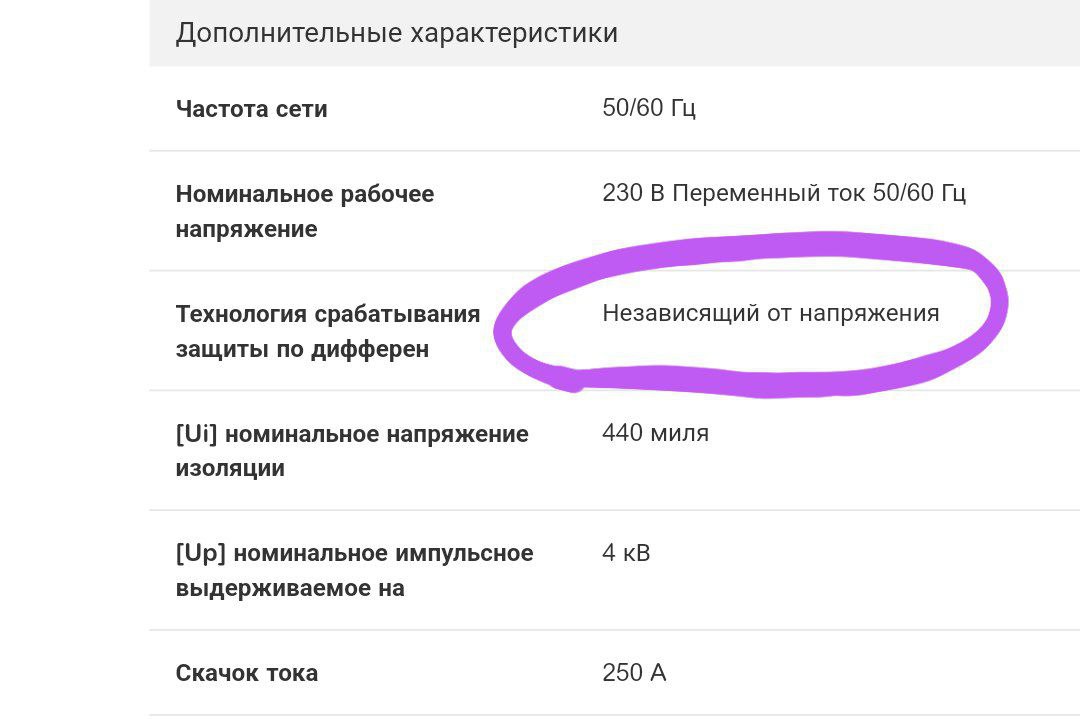Select the Частота сети label
Screen dimensions: 1080x719
(x=251, y=109)
